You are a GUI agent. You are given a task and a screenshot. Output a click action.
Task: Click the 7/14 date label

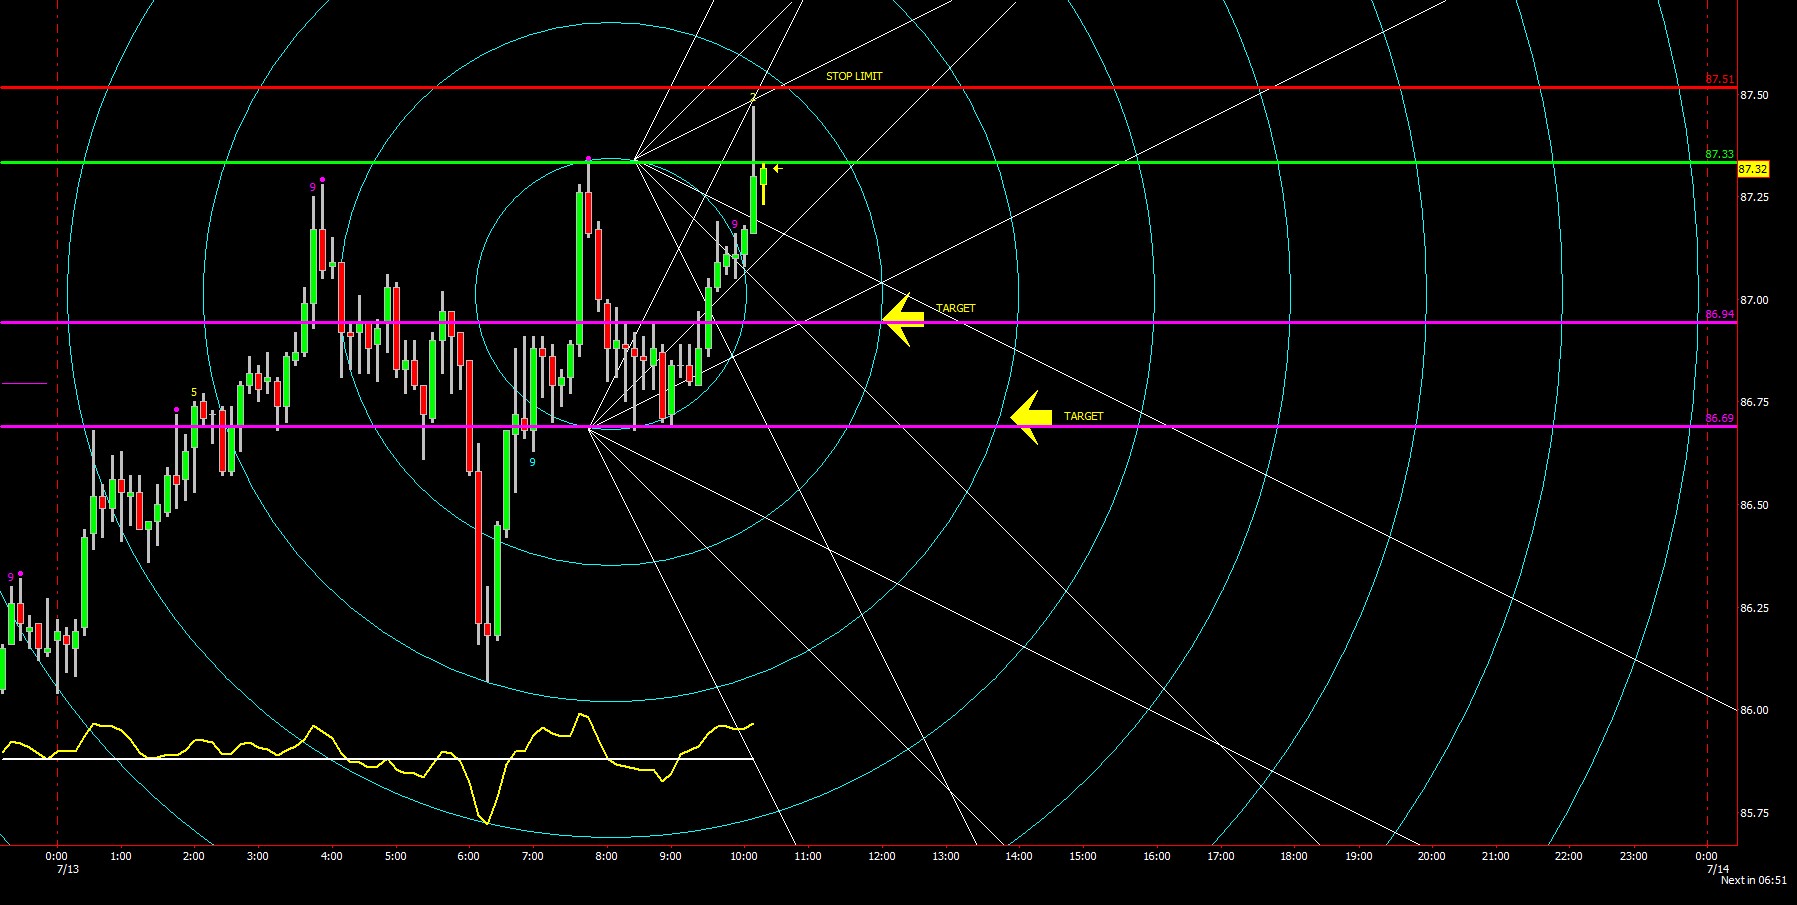(x=1717, y=868)
